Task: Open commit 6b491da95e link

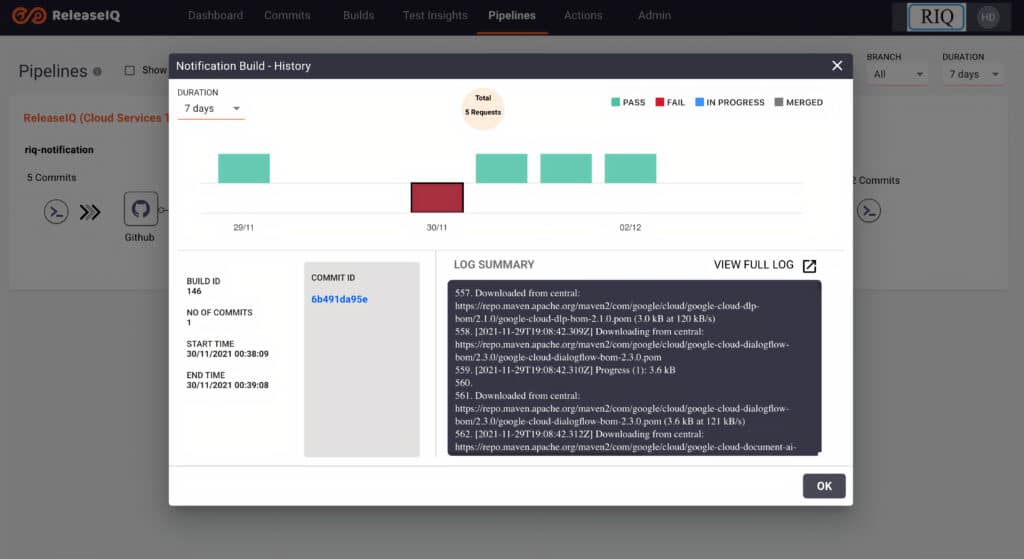Action: [340, 299]
